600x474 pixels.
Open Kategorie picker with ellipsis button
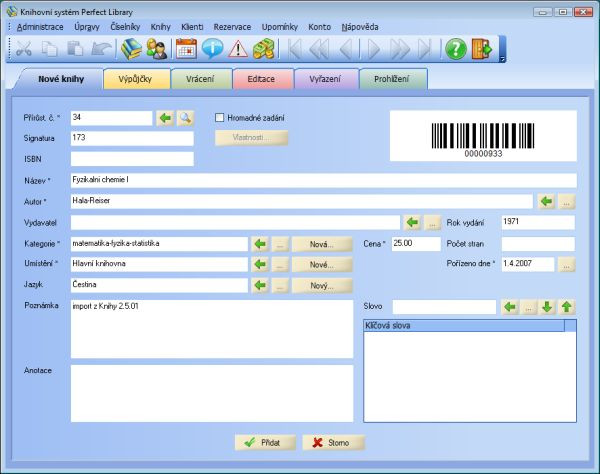280,244
